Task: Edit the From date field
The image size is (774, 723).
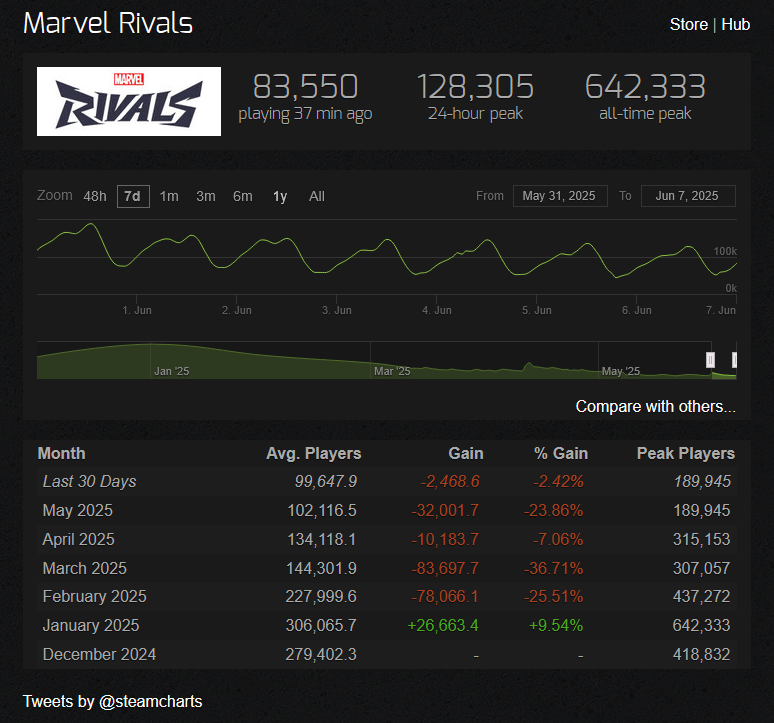Action: pos(560,196)
